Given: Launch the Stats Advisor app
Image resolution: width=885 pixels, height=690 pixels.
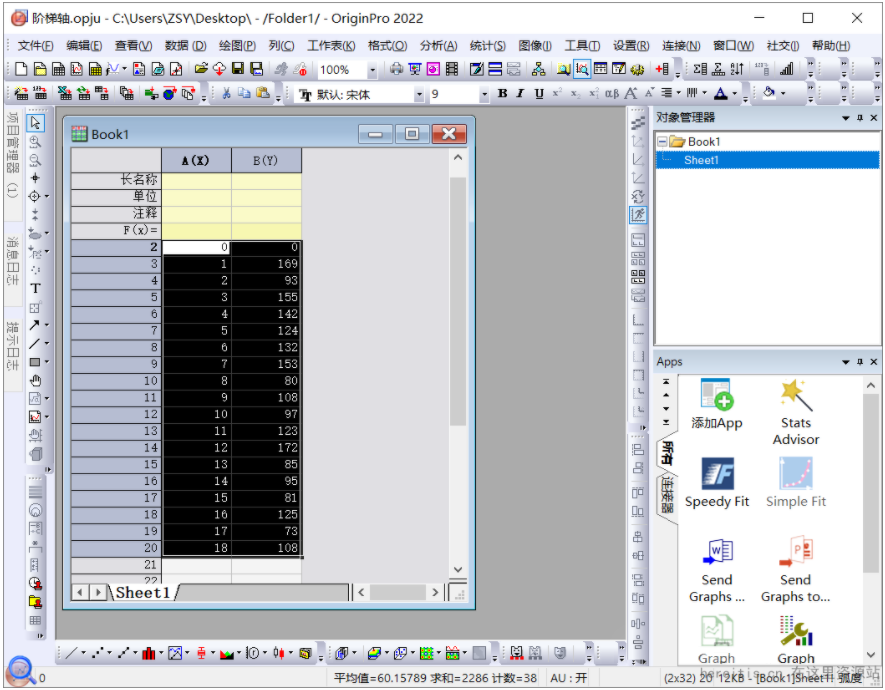Looking at the screenshot, I should [x=796, y=412].
